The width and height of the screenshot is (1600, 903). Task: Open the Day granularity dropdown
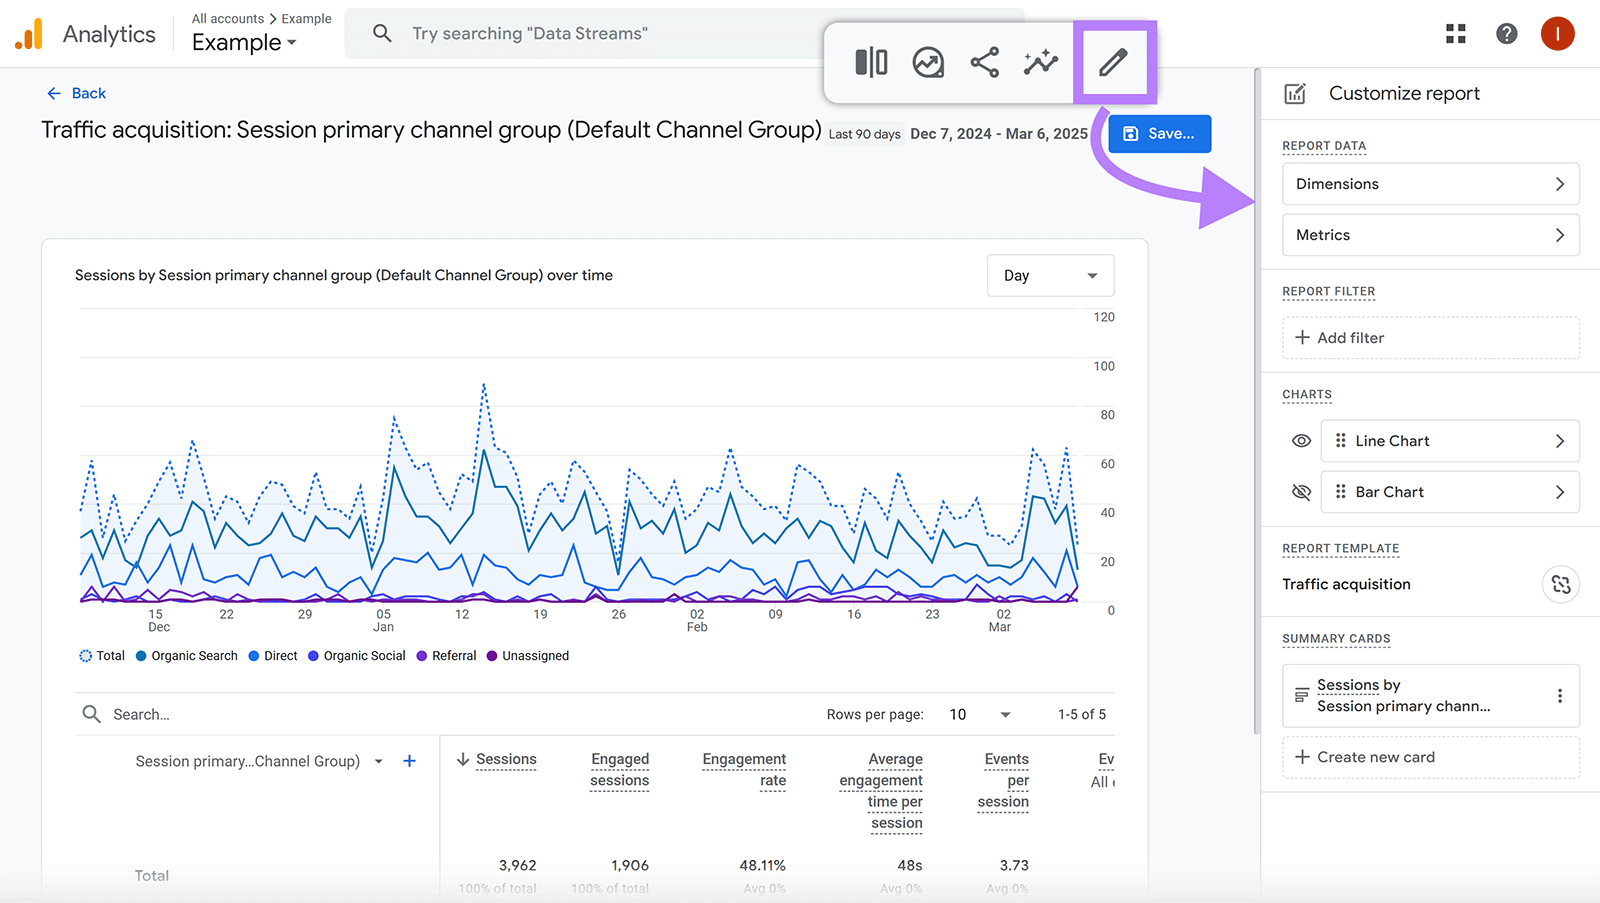(x=1050, y=276)
